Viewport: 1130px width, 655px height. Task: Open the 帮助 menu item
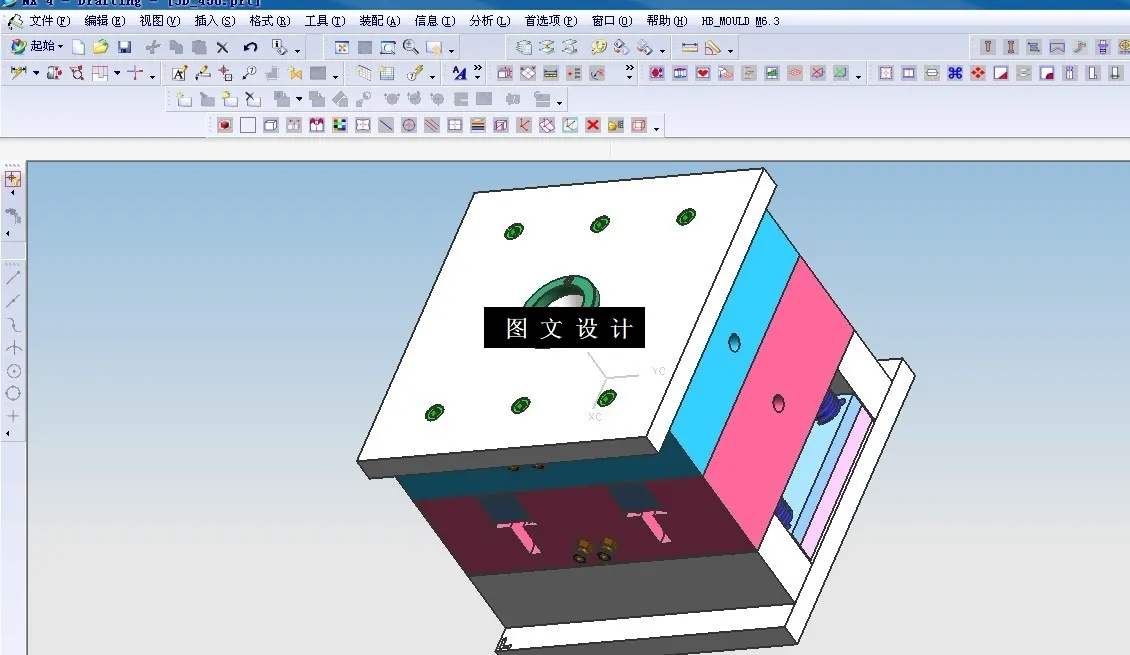[x=670, y=20]
